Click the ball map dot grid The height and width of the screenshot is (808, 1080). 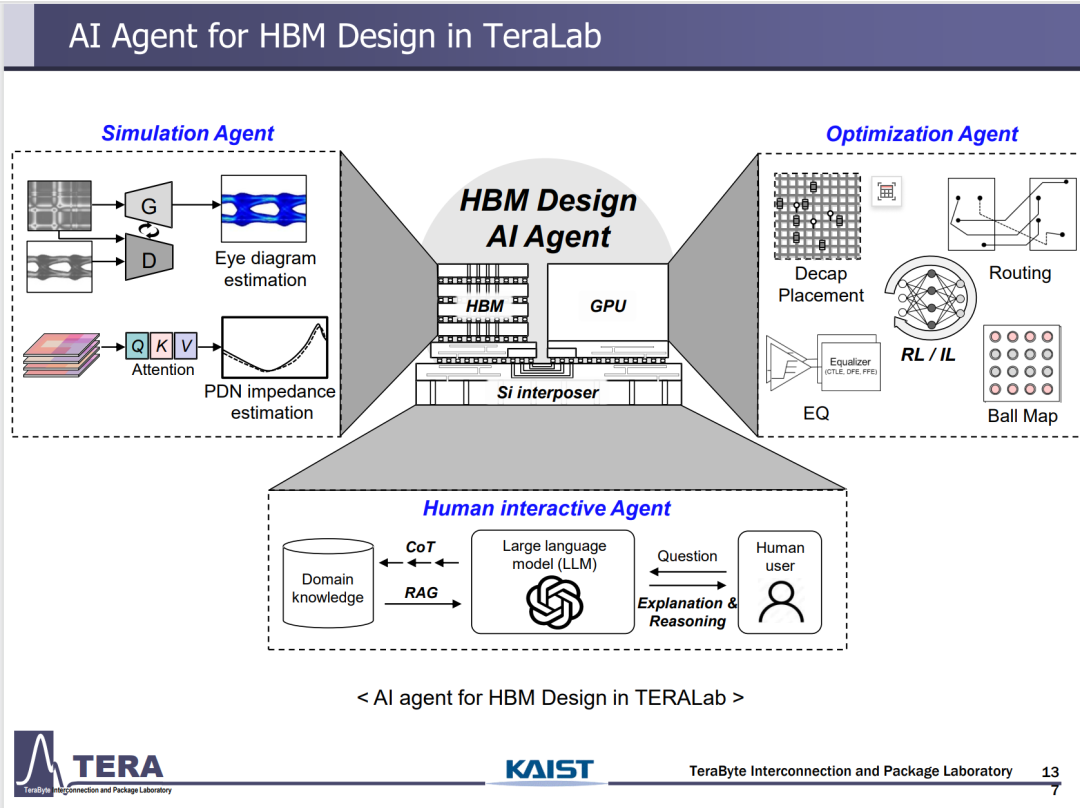pyautogui.click(x=1021, y=362)
